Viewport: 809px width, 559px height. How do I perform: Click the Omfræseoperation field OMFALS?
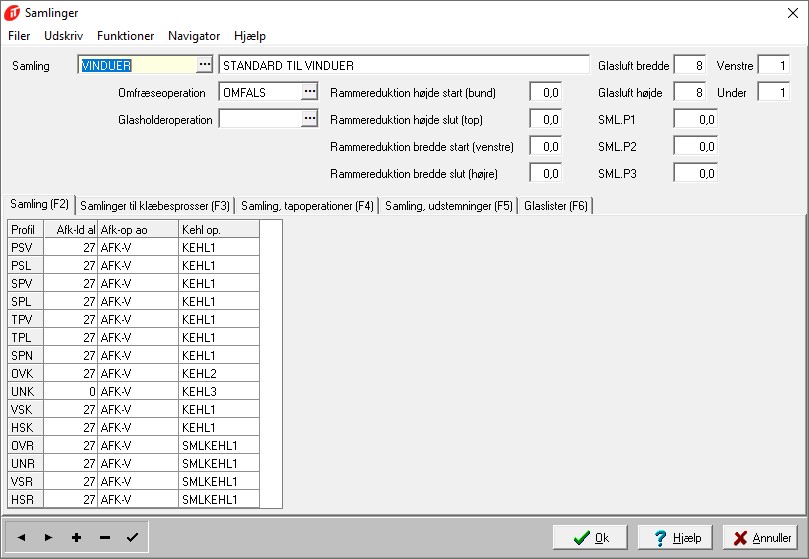click(261, 92)
